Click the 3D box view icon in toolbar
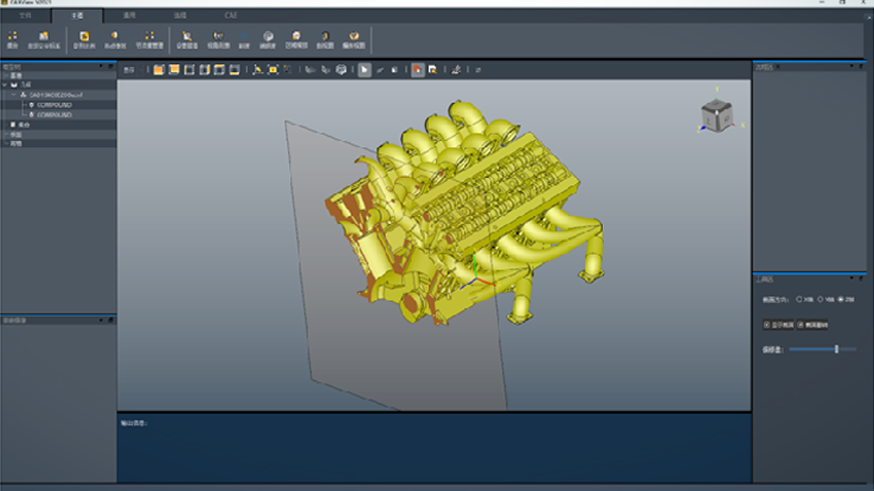The height and width of the screenshot is (491, 874). [x=341, y=69]
